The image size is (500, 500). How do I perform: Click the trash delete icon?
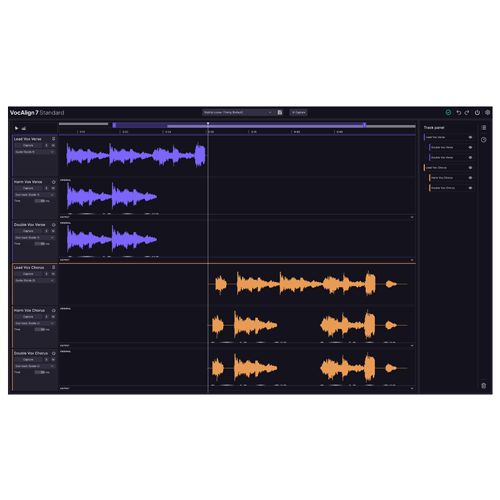click(484, 386)
